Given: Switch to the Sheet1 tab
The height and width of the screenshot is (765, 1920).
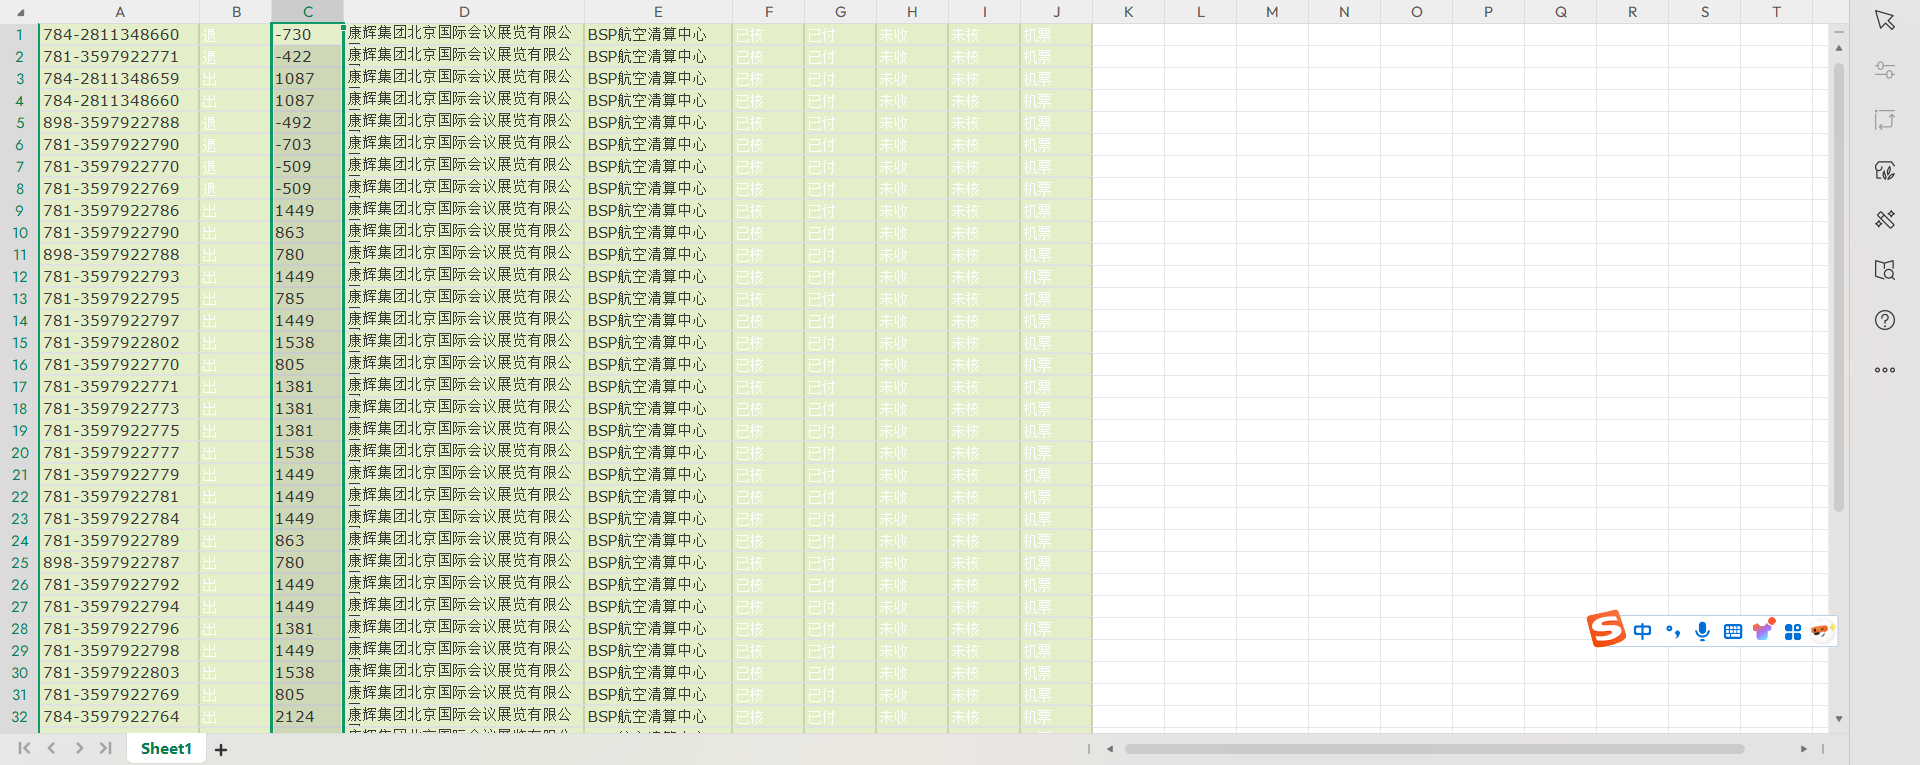Looking at the screenshot, I should click(x=166, y=748).
